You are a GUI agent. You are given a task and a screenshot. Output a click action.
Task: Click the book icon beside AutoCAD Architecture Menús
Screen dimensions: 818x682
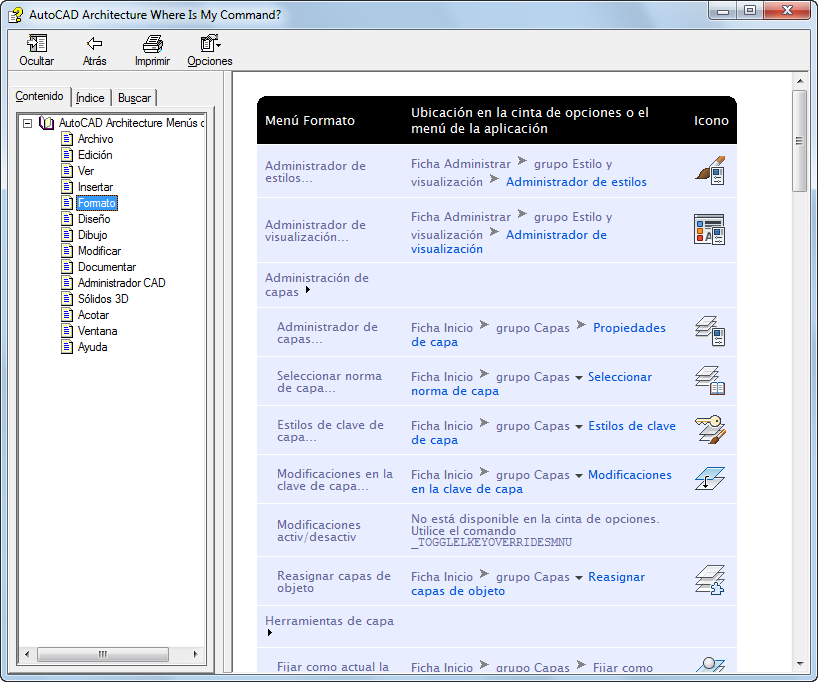click(x=46, y=123)
